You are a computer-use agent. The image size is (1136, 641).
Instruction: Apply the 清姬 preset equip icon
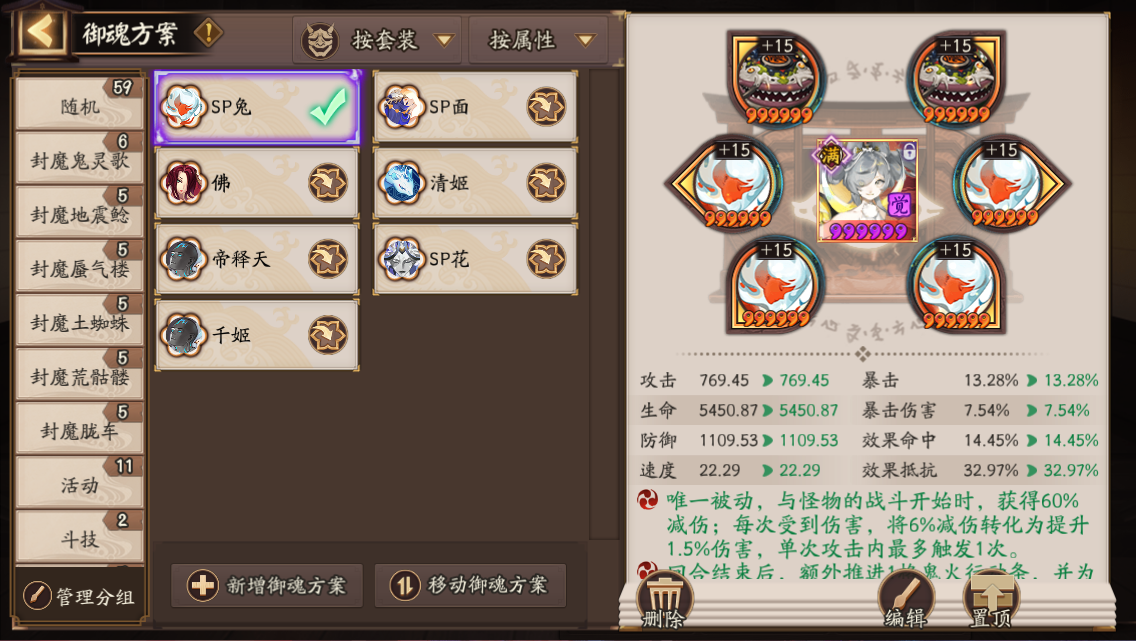pyautogui.click(x=546, y=183)
